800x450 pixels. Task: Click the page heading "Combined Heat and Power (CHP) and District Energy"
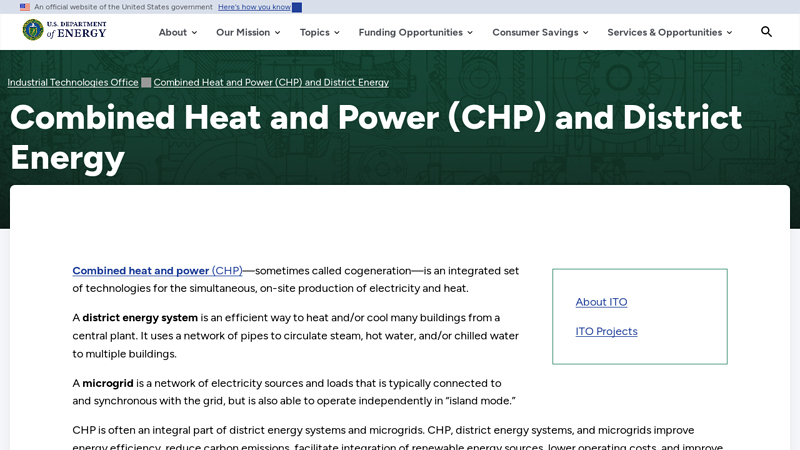376,137
